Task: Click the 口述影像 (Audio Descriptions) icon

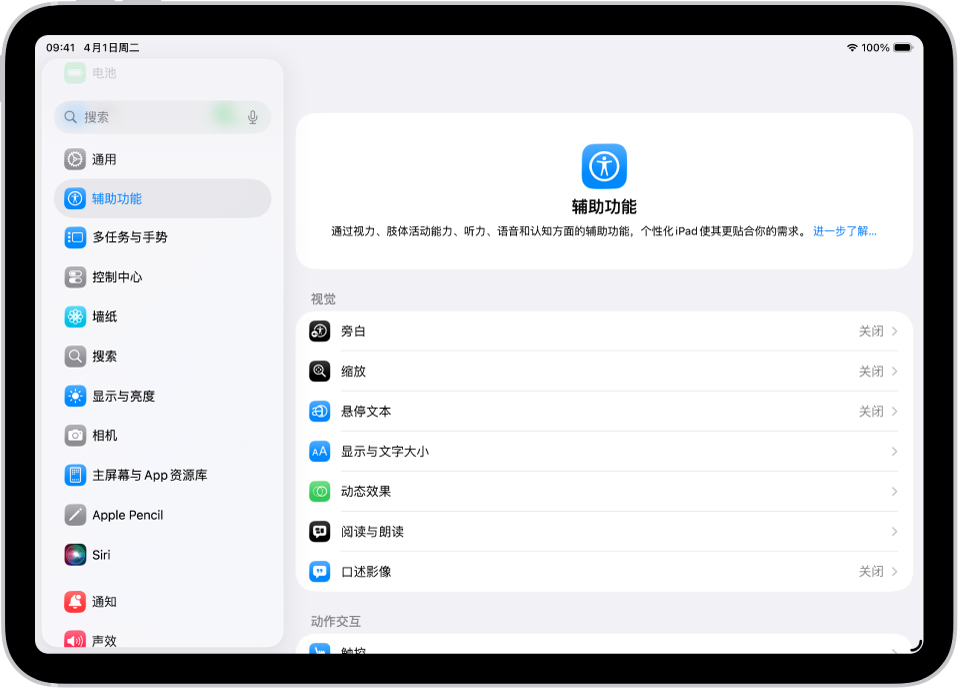Action: [x=319, y=571]
